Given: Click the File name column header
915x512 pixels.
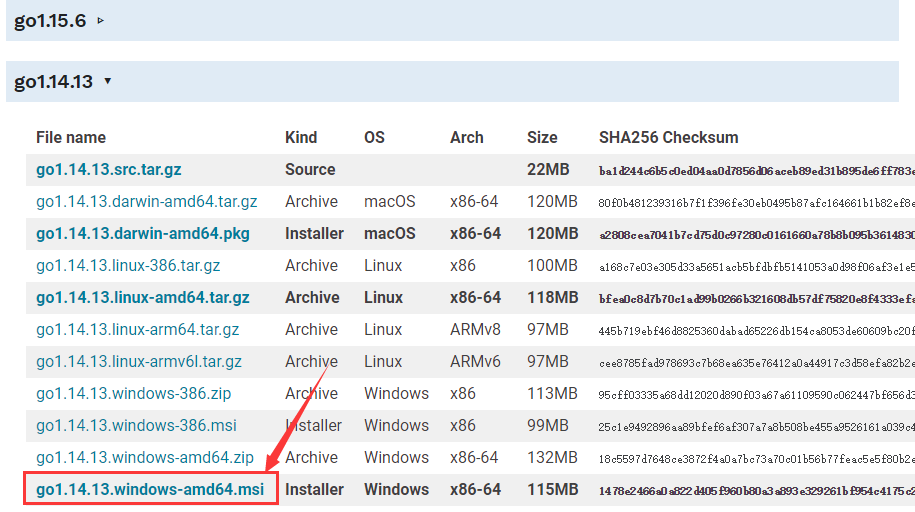Looking at the screenshot, I should (x=71, y=137).
